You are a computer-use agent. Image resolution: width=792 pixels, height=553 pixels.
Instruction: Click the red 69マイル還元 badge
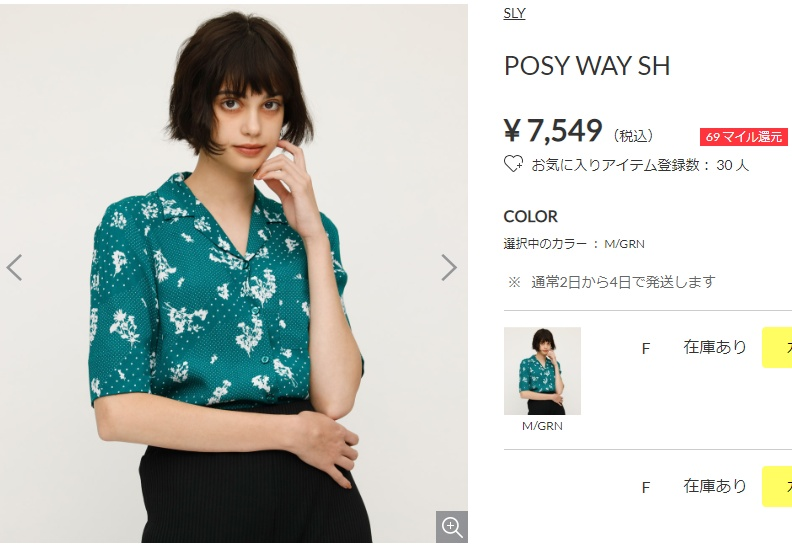(744, 137)
